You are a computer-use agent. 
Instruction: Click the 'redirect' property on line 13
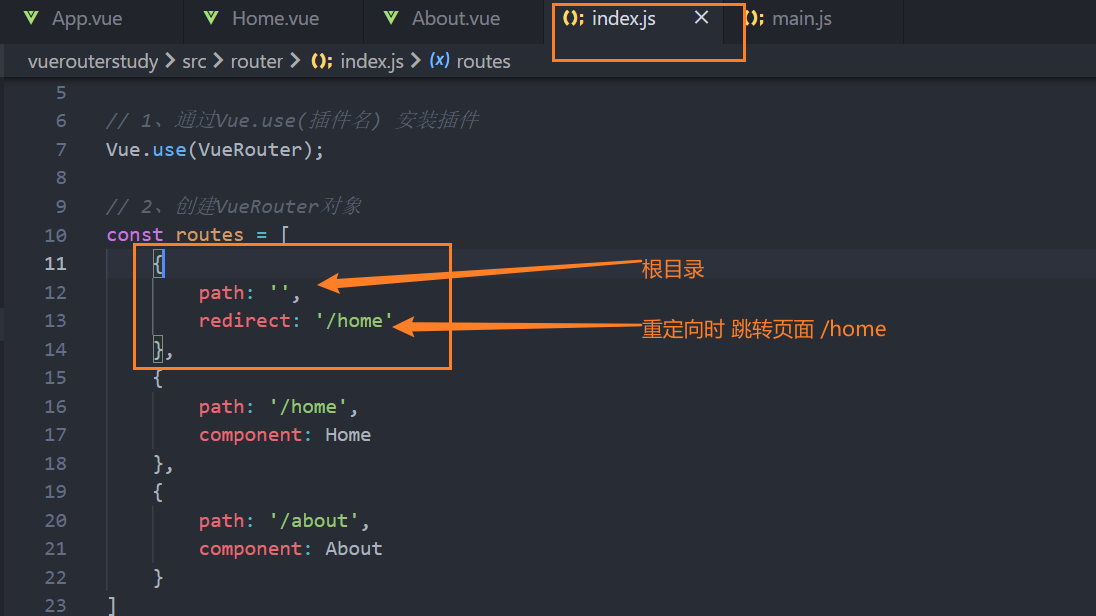244,321
